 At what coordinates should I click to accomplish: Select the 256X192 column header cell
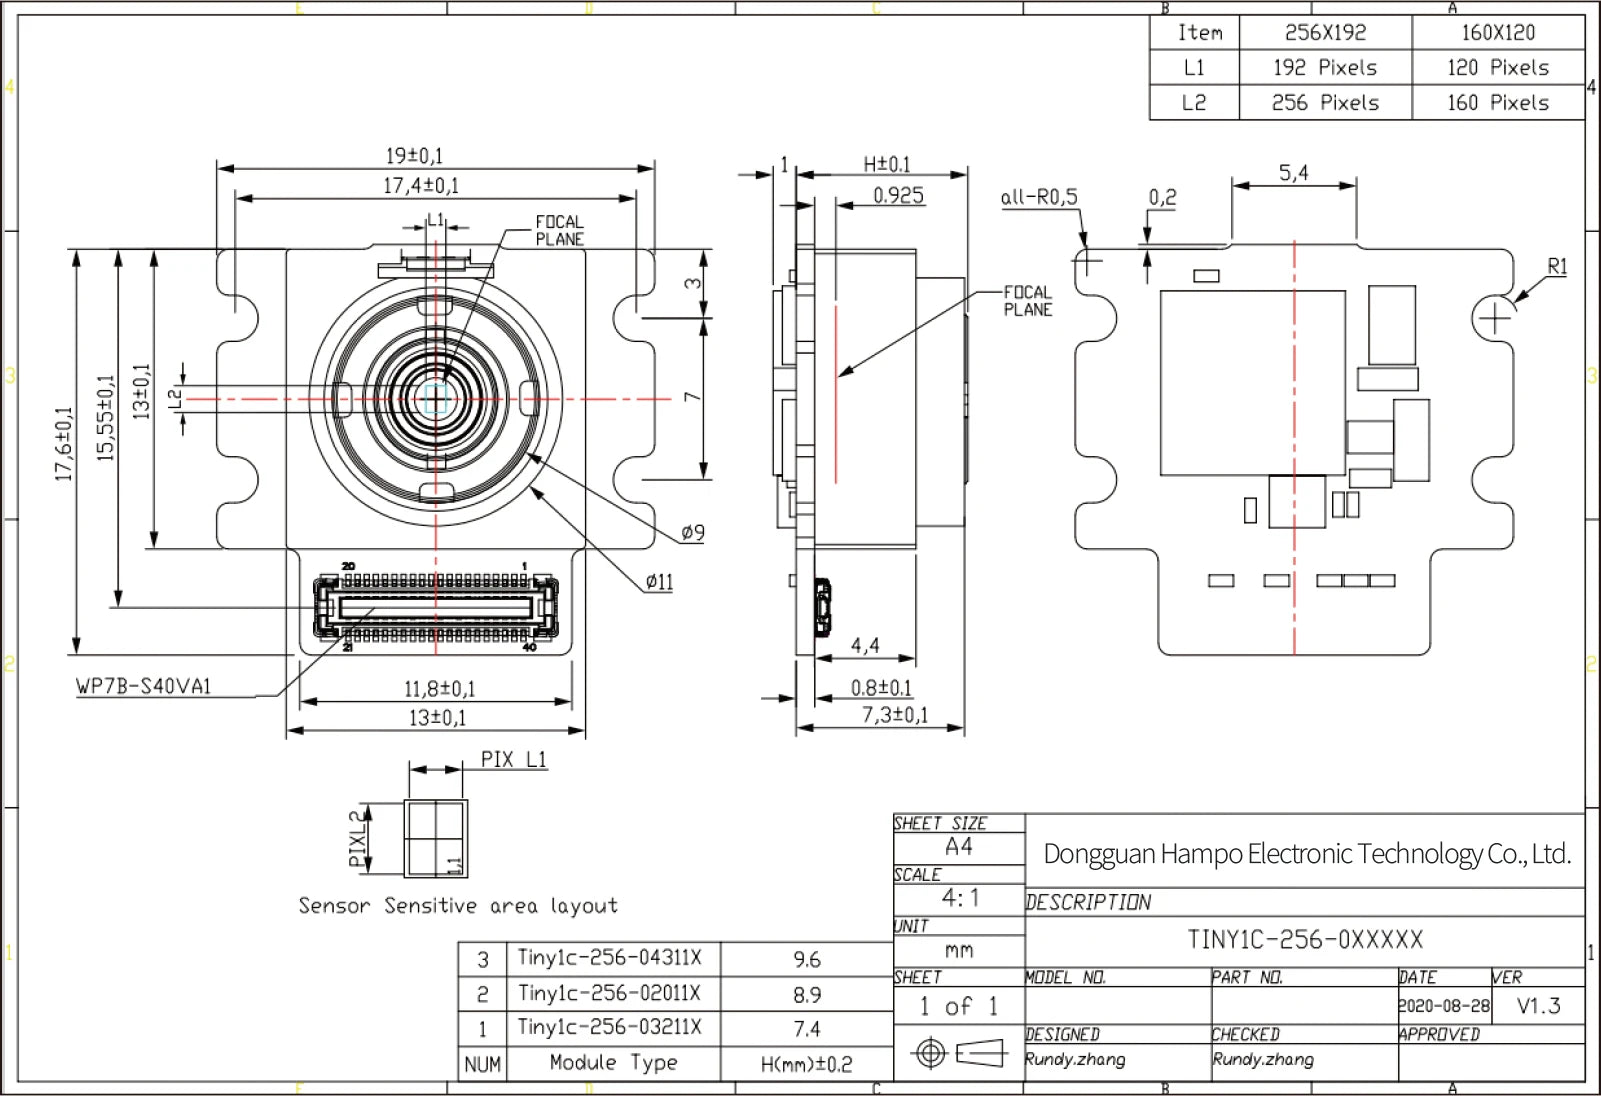1325,33
